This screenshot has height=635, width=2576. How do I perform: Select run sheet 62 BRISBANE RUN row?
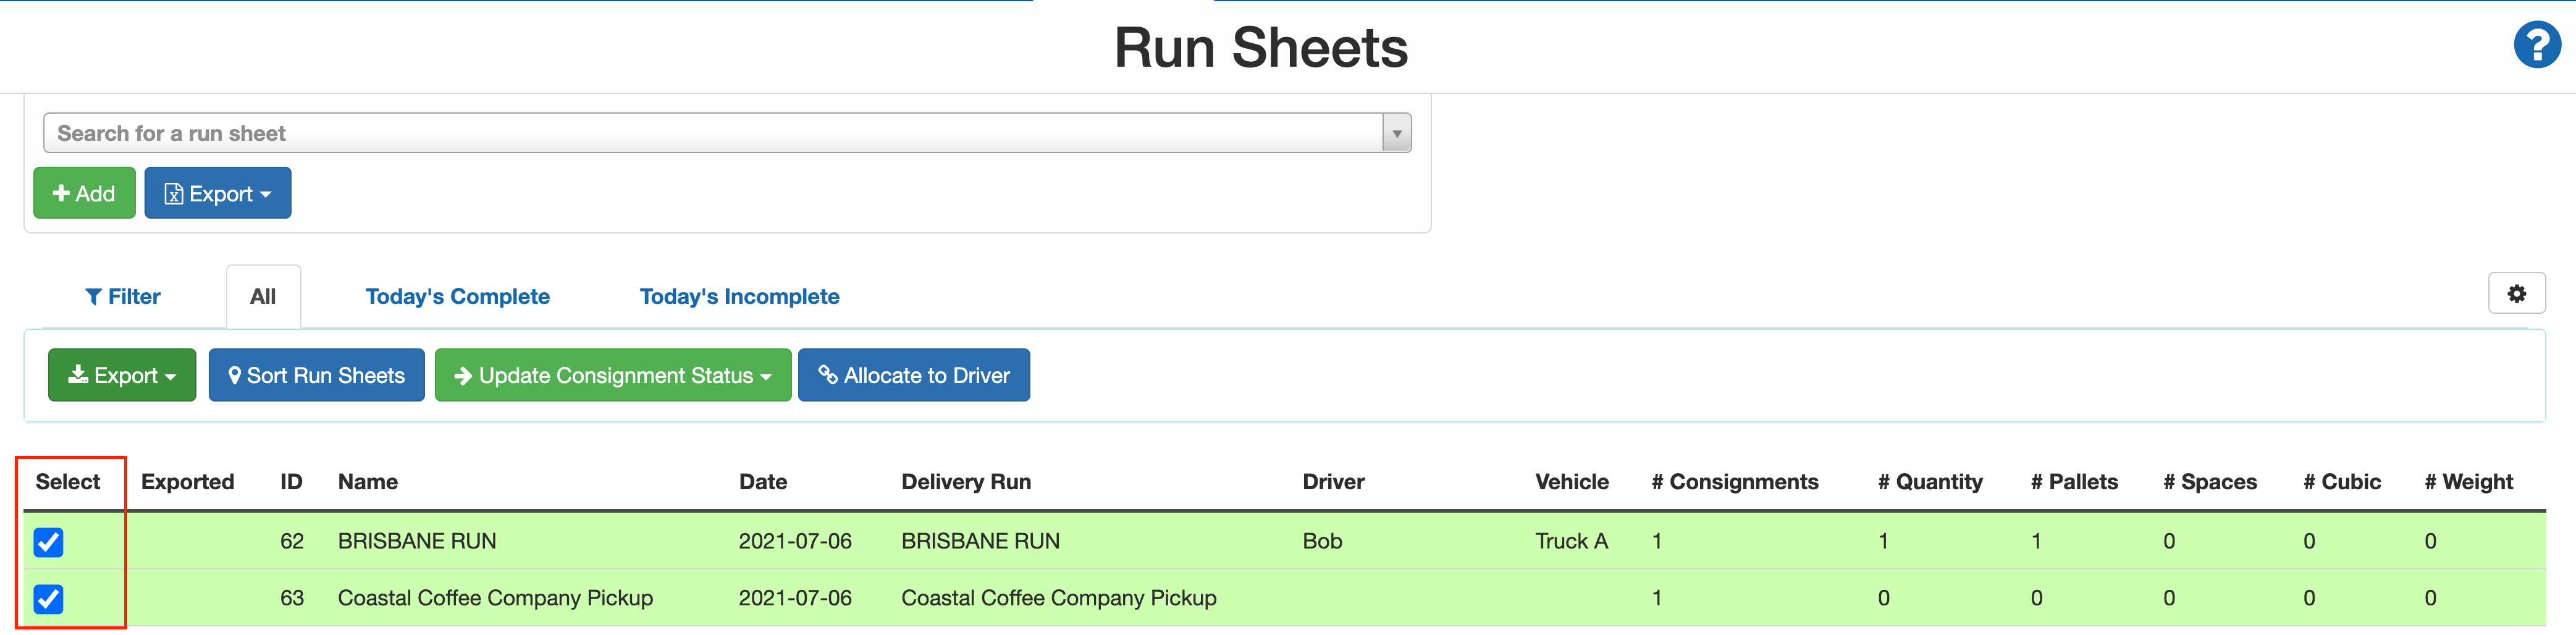417,541
